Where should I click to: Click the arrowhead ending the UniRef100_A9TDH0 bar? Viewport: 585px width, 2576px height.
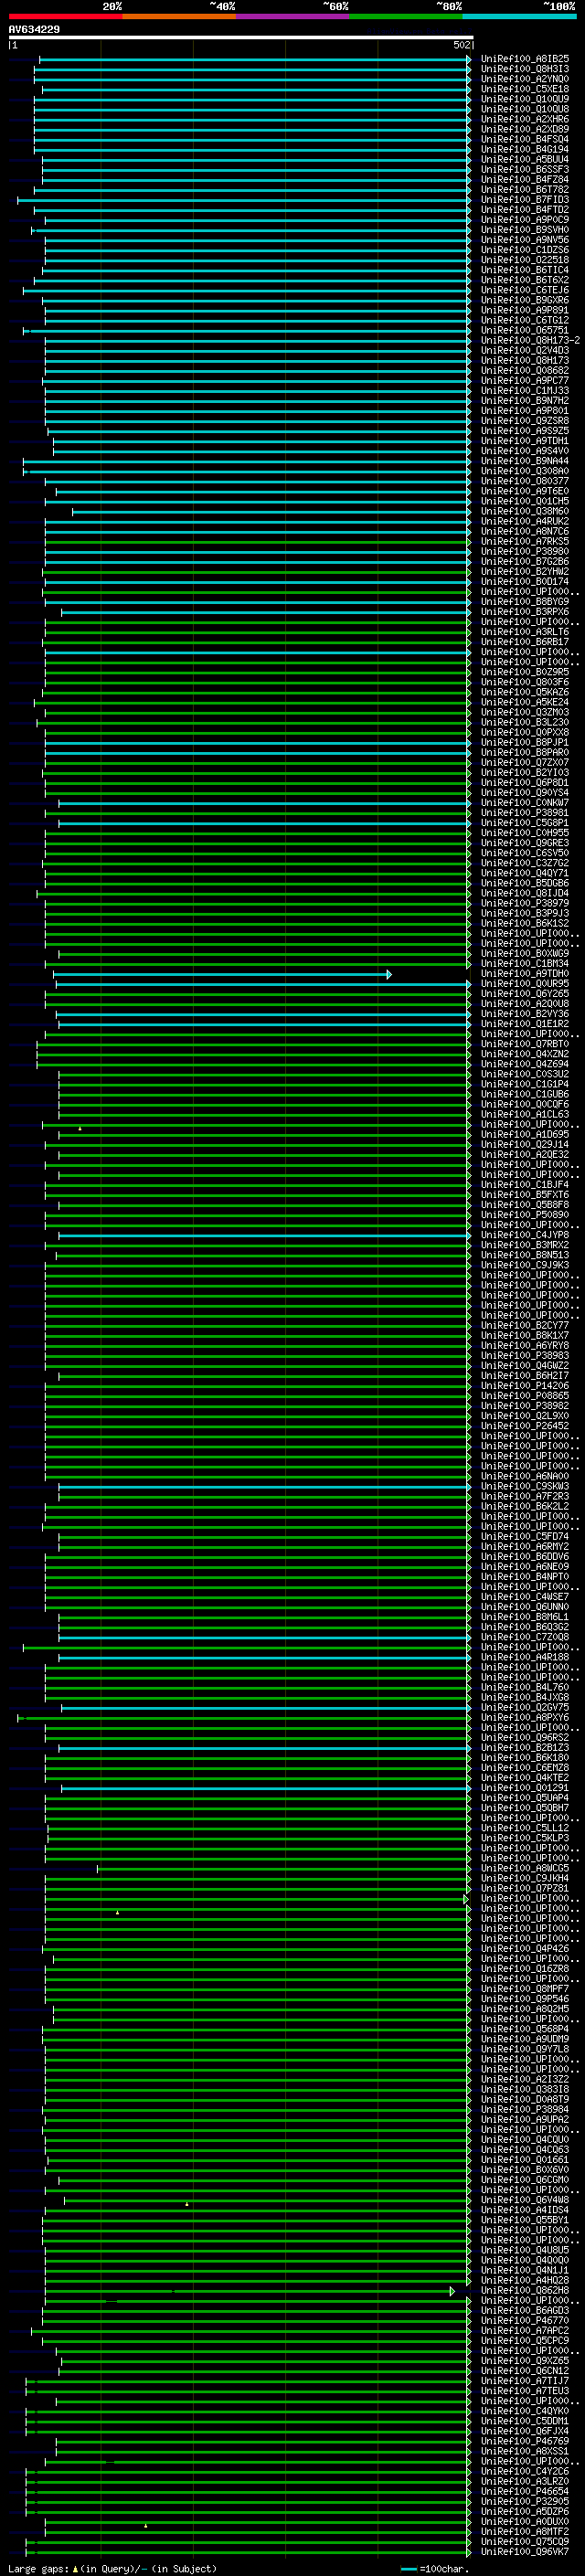pyautogui.click(x=389, y=974)
